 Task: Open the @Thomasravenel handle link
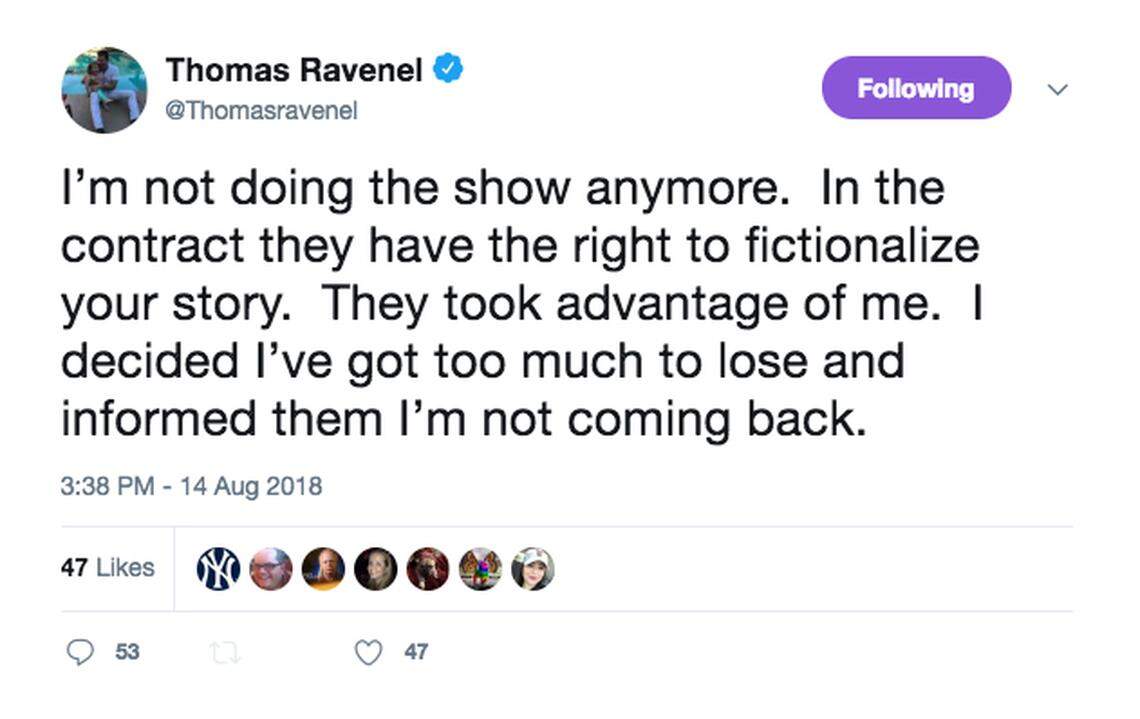260,110
